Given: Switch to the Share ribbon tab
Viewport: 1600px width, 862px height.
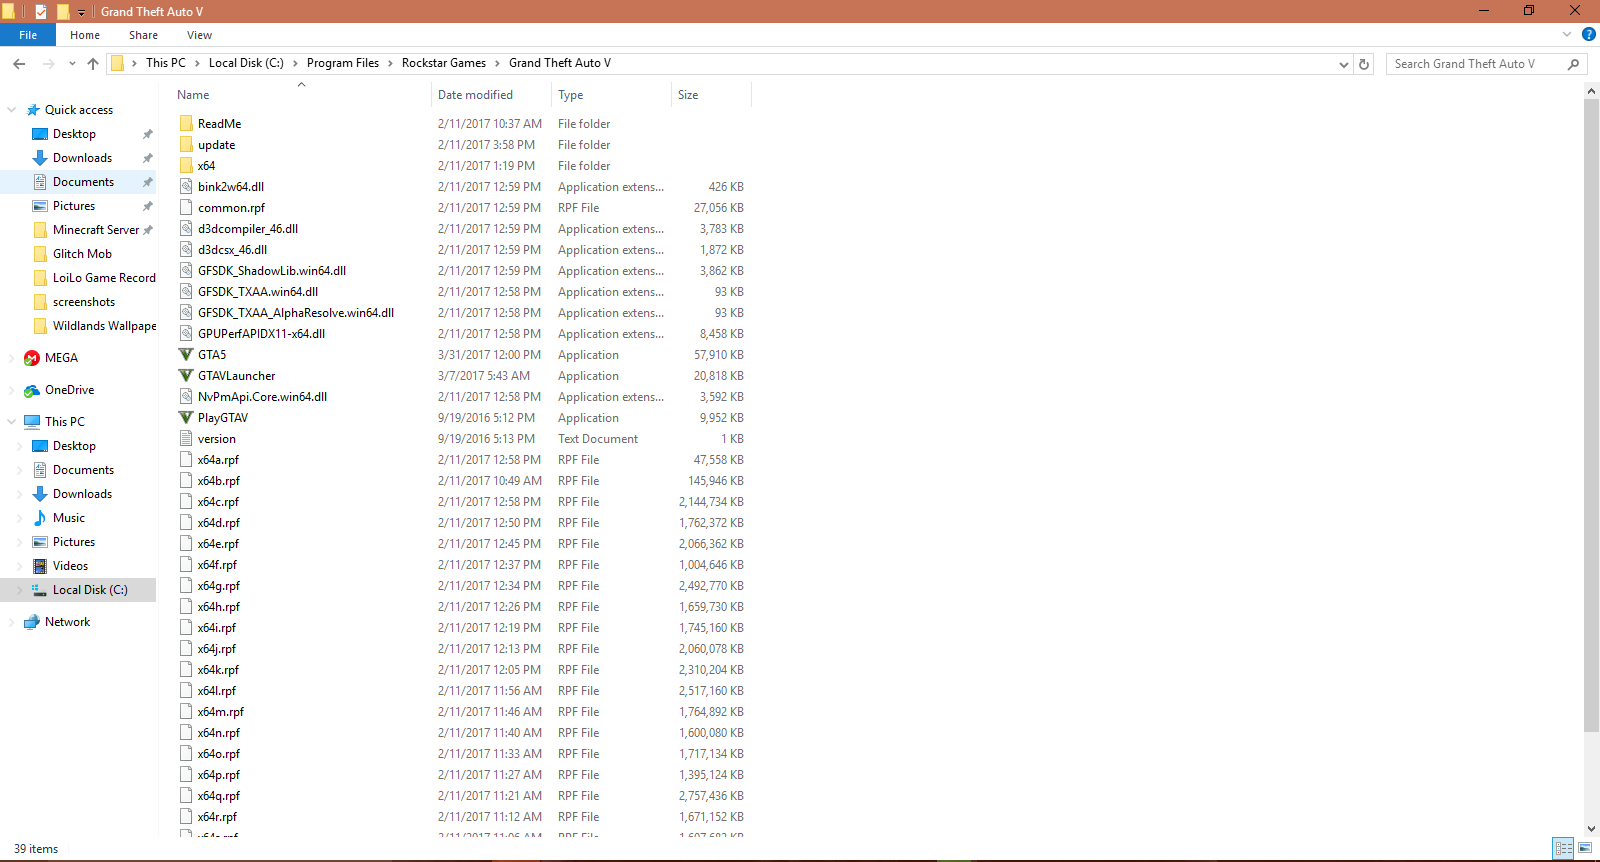Looking at the screenshot, I should point(143,35).
